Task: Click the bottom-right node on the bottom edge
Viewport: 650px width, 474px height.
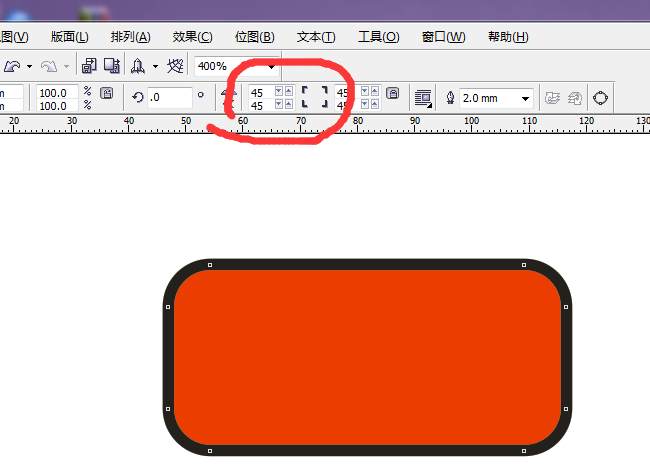Action: tap(524, 451)
